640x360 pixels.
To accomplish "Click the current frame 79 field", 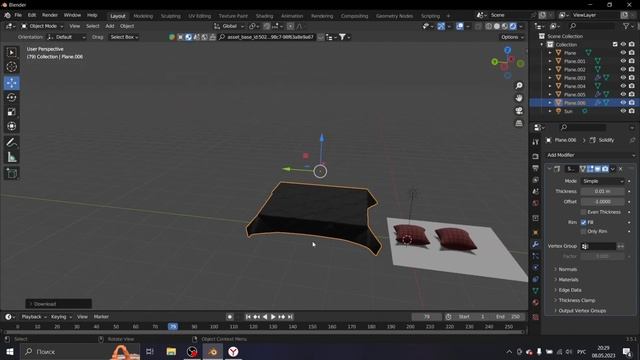I will (427, 317).
